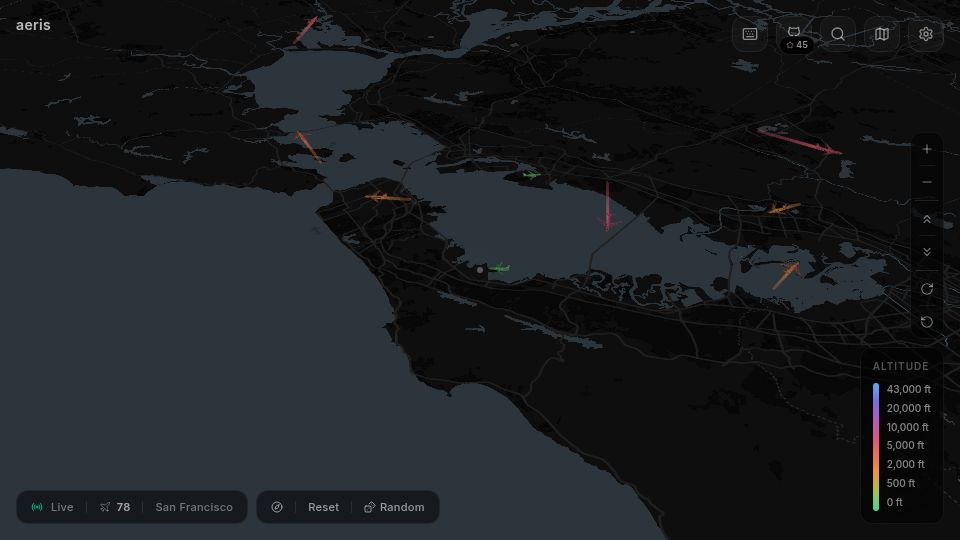Open the keyboard shortcuts panel

(750, 34)
